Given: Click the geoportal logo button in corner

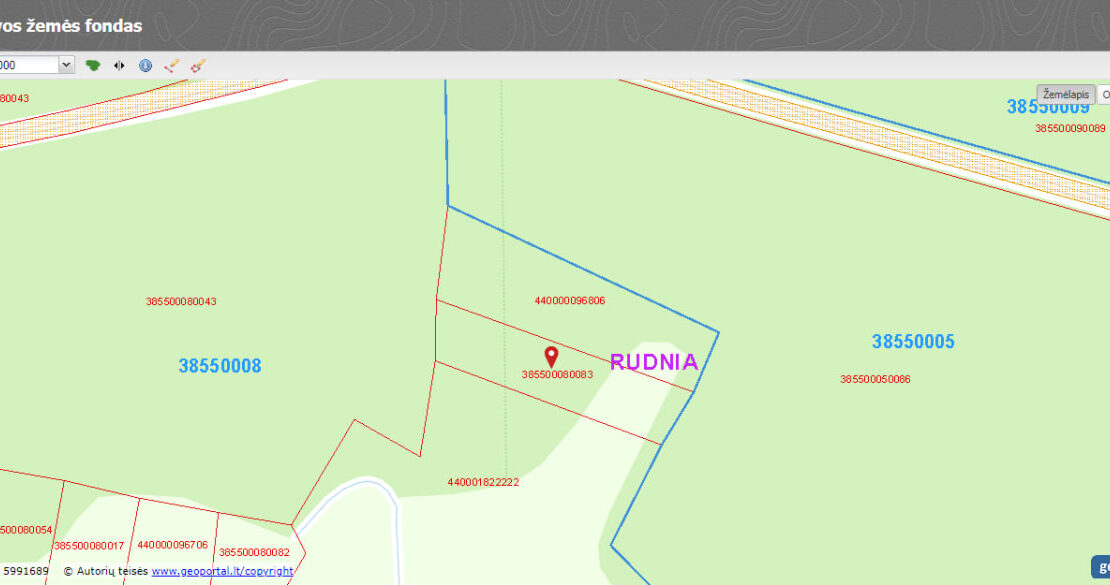Looking at the screenshot, I should click(x=1101, y=567).
